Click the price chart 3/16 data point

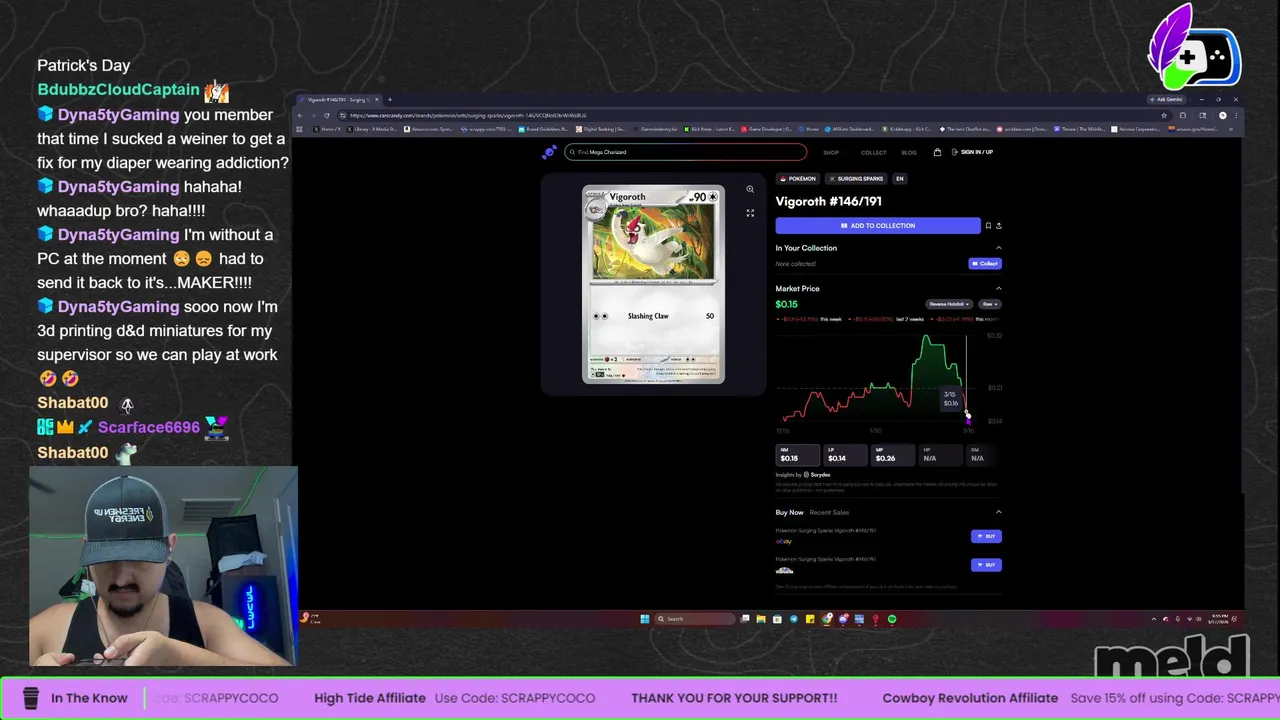click(967, 415)
